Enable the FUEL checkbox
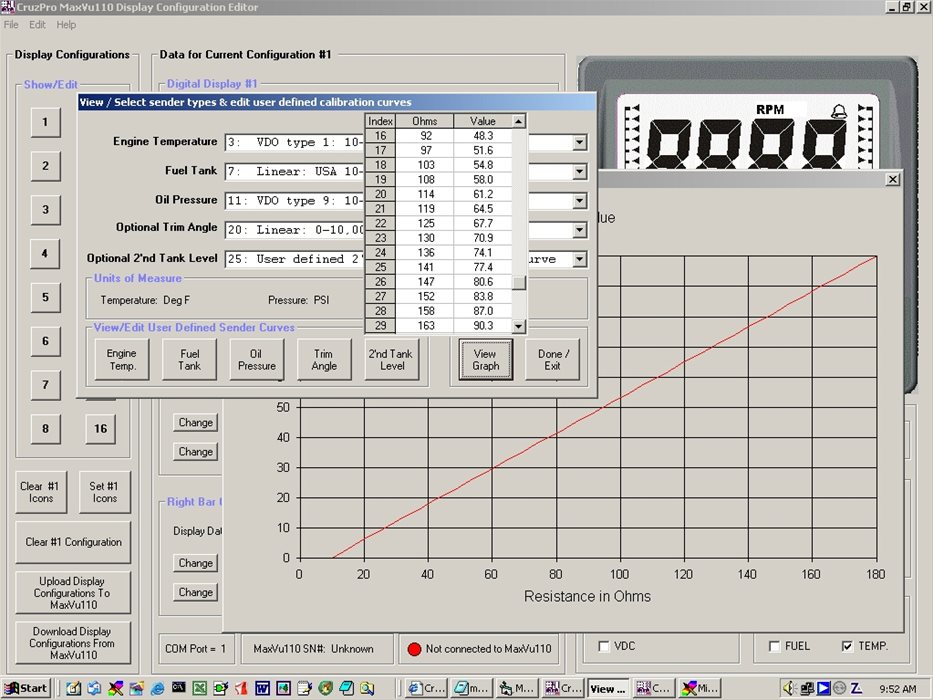Image resolution: width=933 pixels, height=700 pixels. 774,646
